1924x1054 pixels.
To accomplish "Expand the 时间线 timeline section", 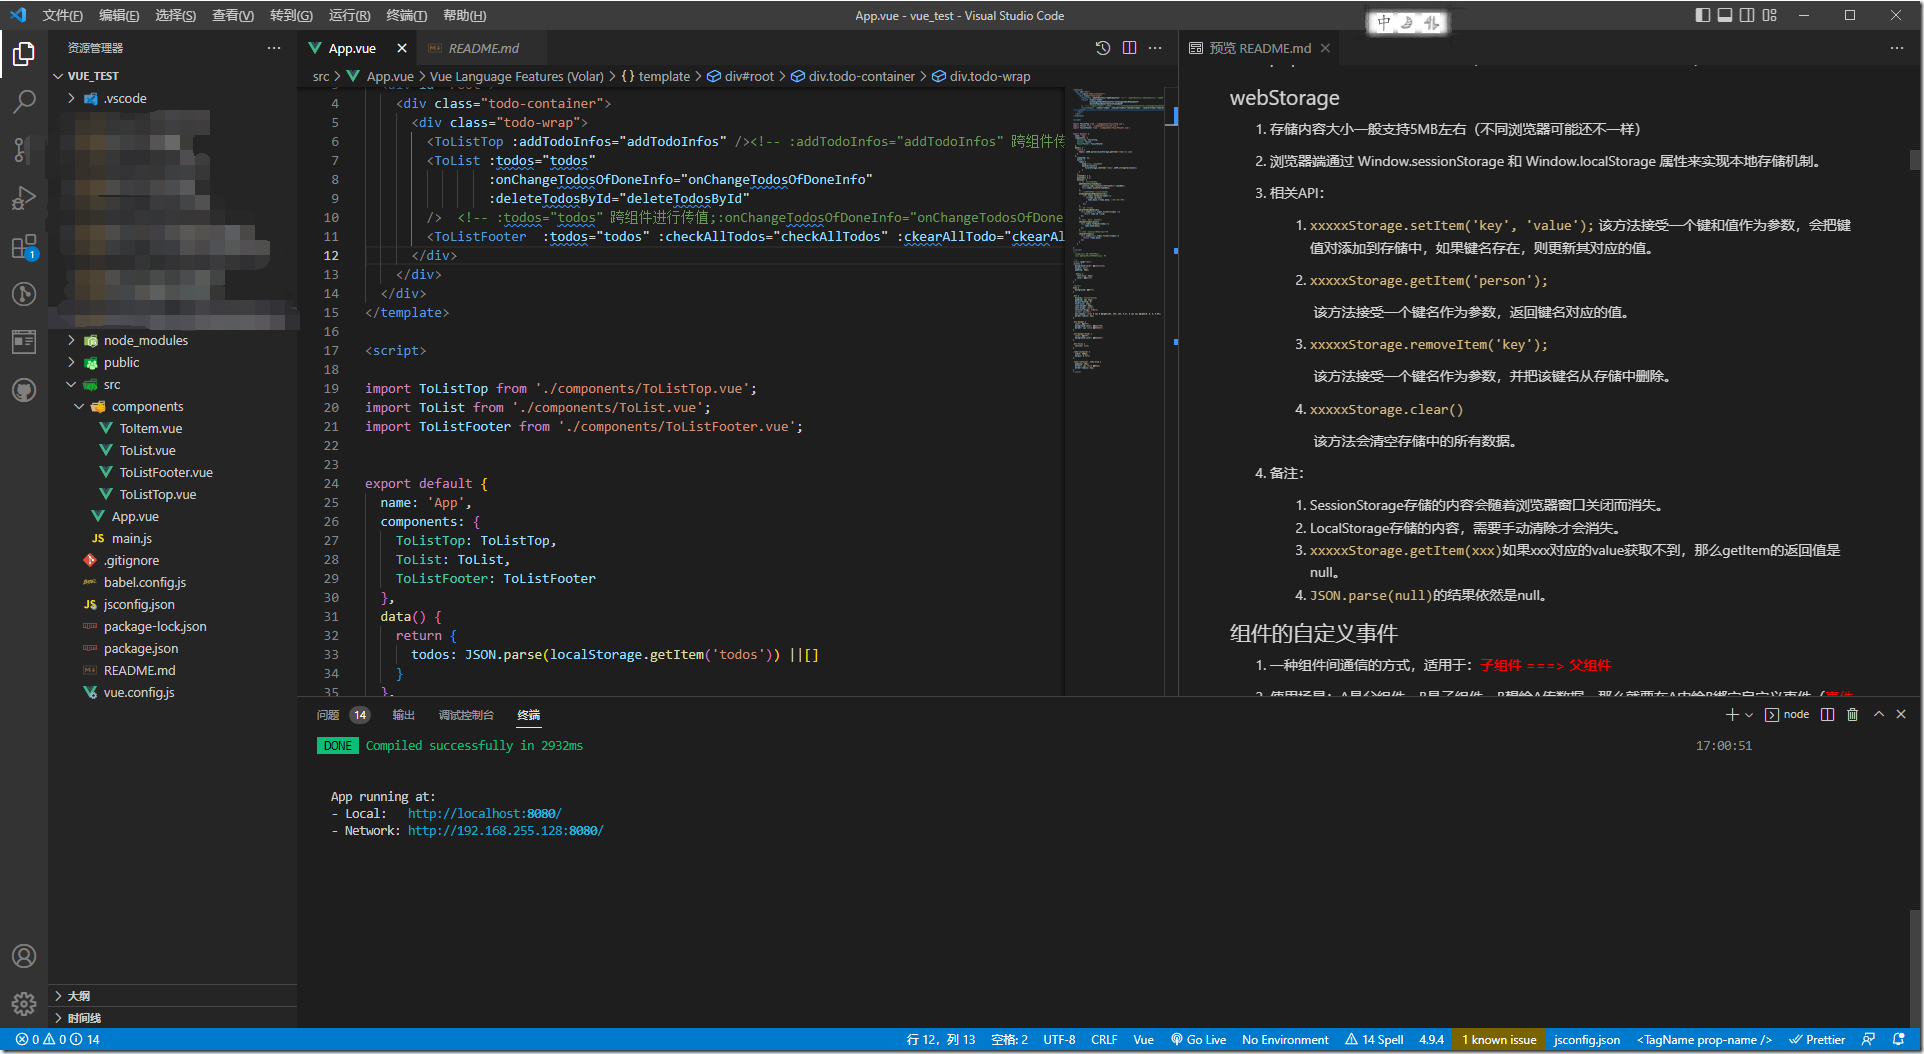I will point(174,1018).
